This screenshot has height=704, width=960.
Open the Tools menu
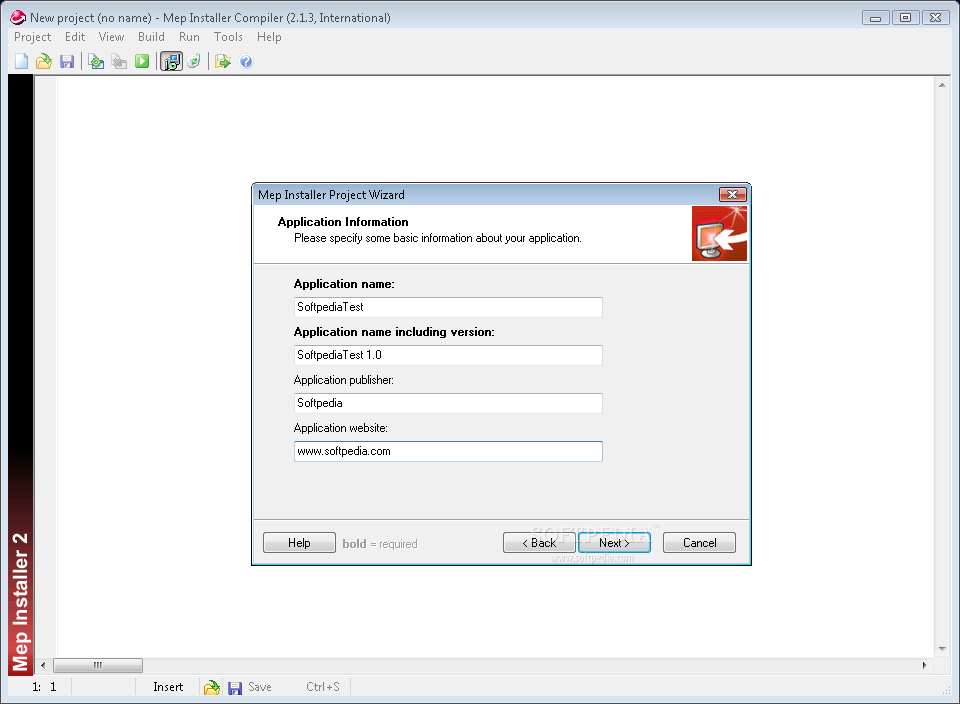(228, 37)
